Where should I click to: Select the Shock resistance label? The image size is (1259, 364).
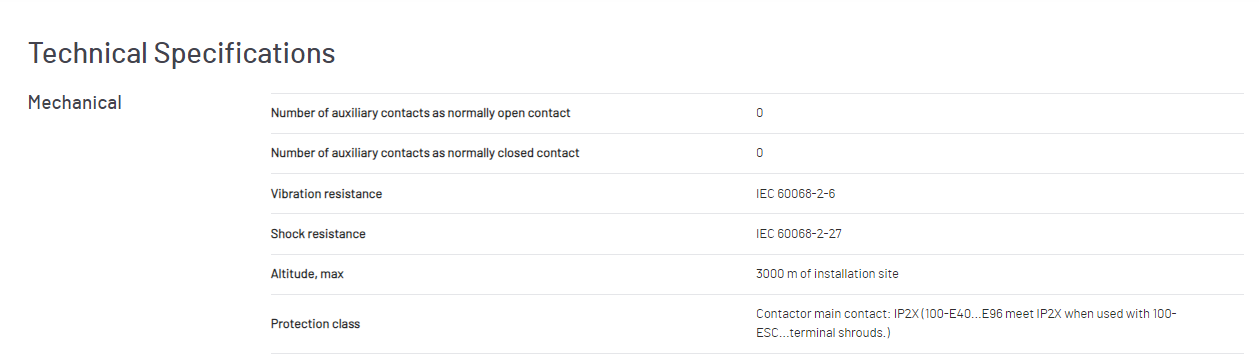point(318,234)
